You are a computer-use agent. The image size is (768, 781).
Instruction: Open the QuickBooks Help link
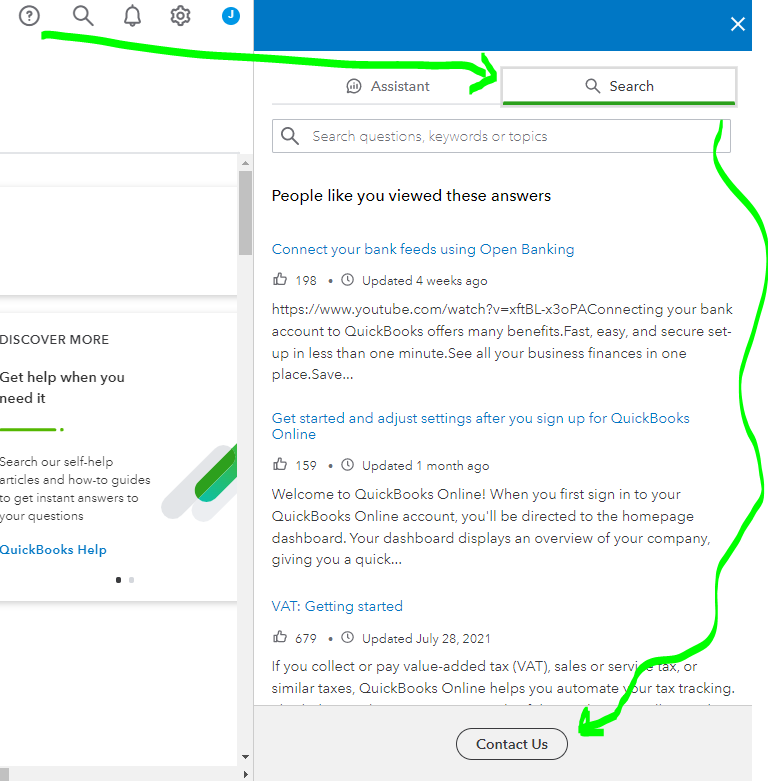[53, 550]
